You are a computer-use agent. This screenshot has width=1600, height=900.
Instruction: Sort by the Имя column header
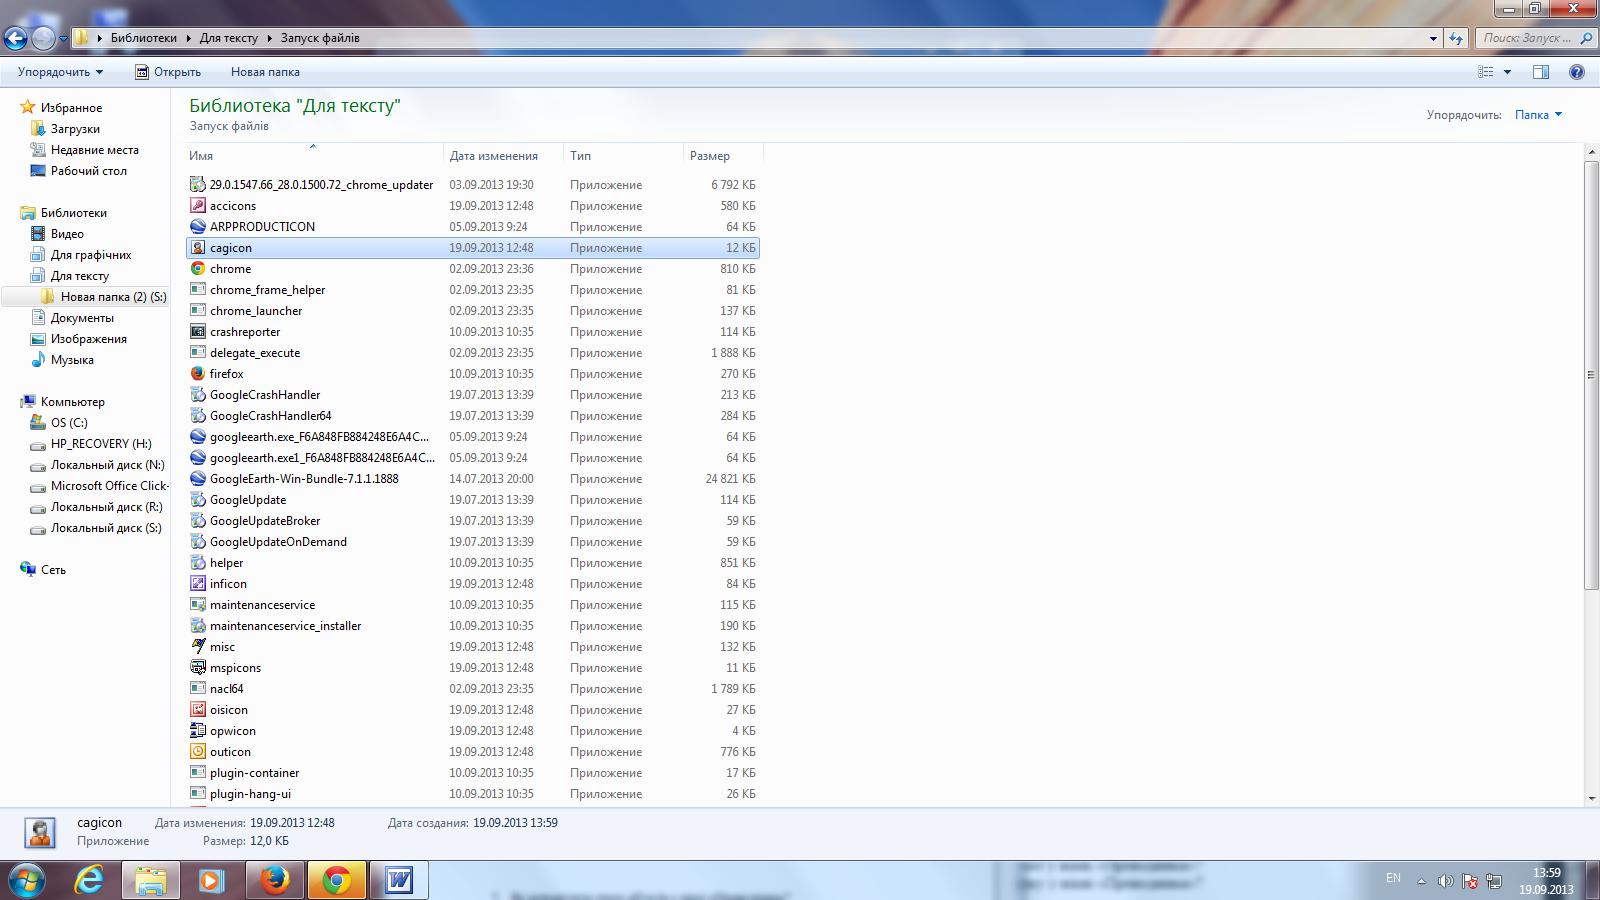314,156
